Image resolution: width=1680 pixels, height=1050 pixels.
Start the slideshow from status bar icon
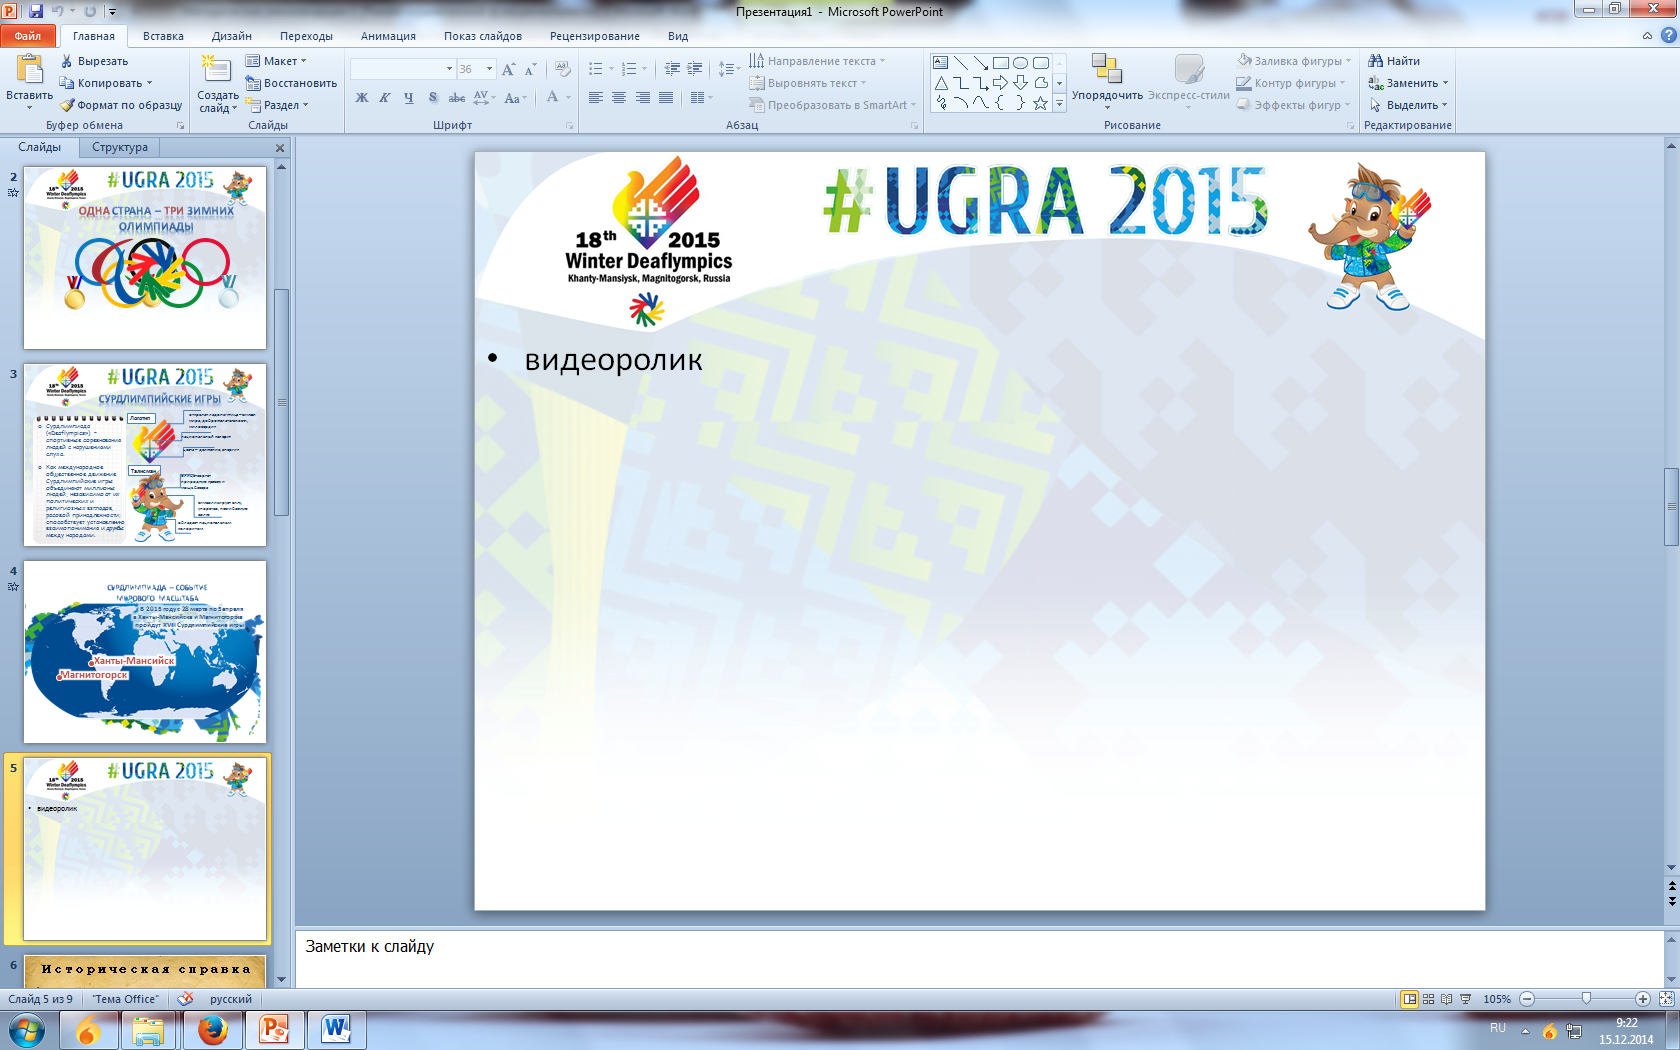[1466, 999]
